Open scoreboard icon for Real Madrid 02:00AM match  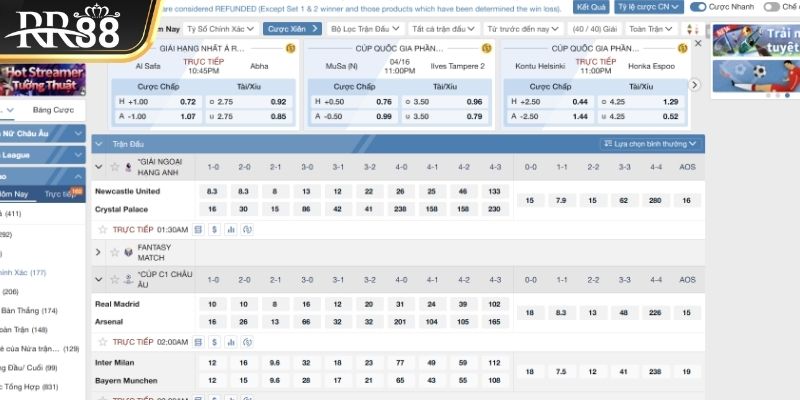pos(198,342)
